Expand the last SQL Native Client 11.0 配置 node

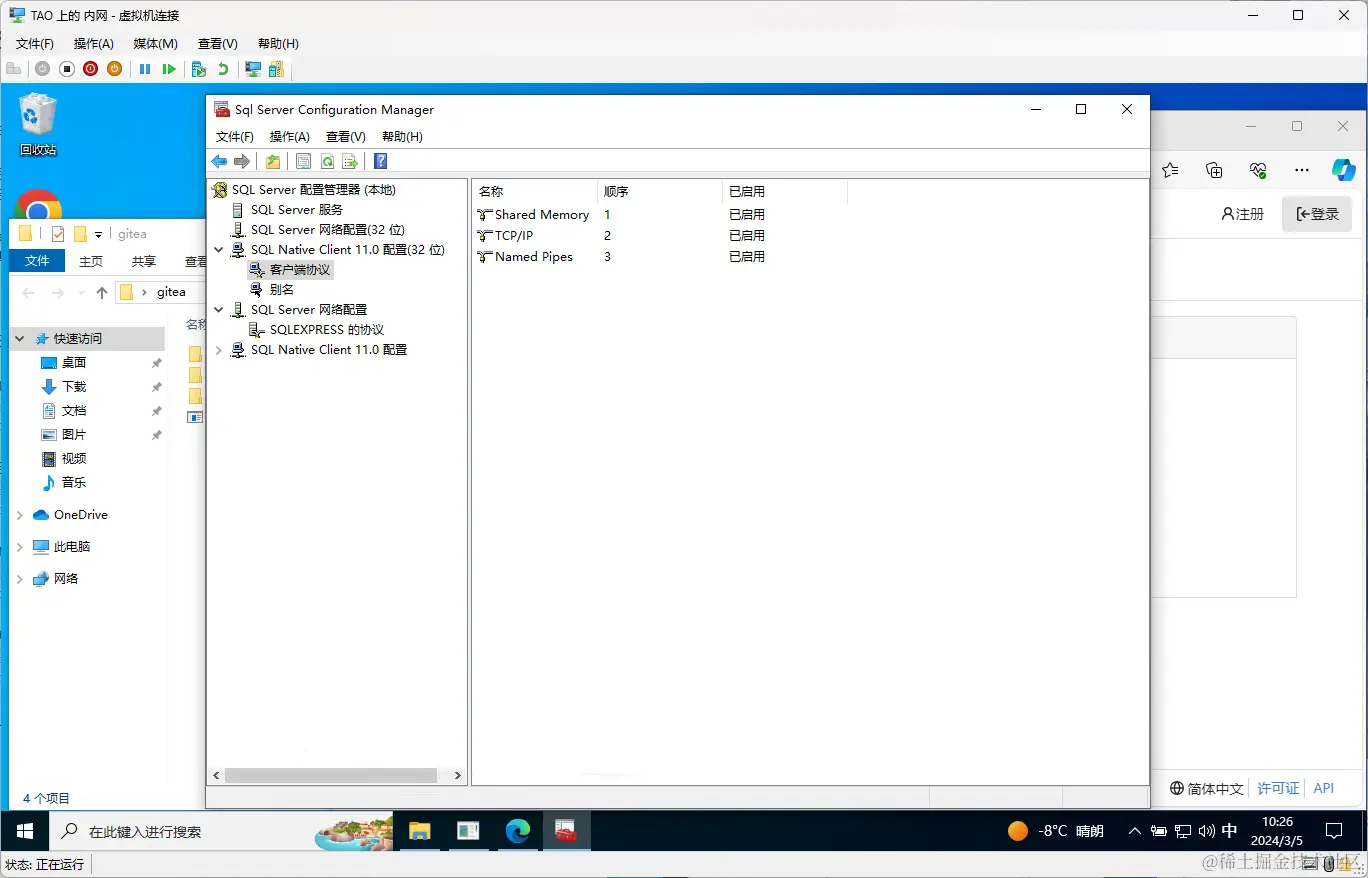click(219, 350)
